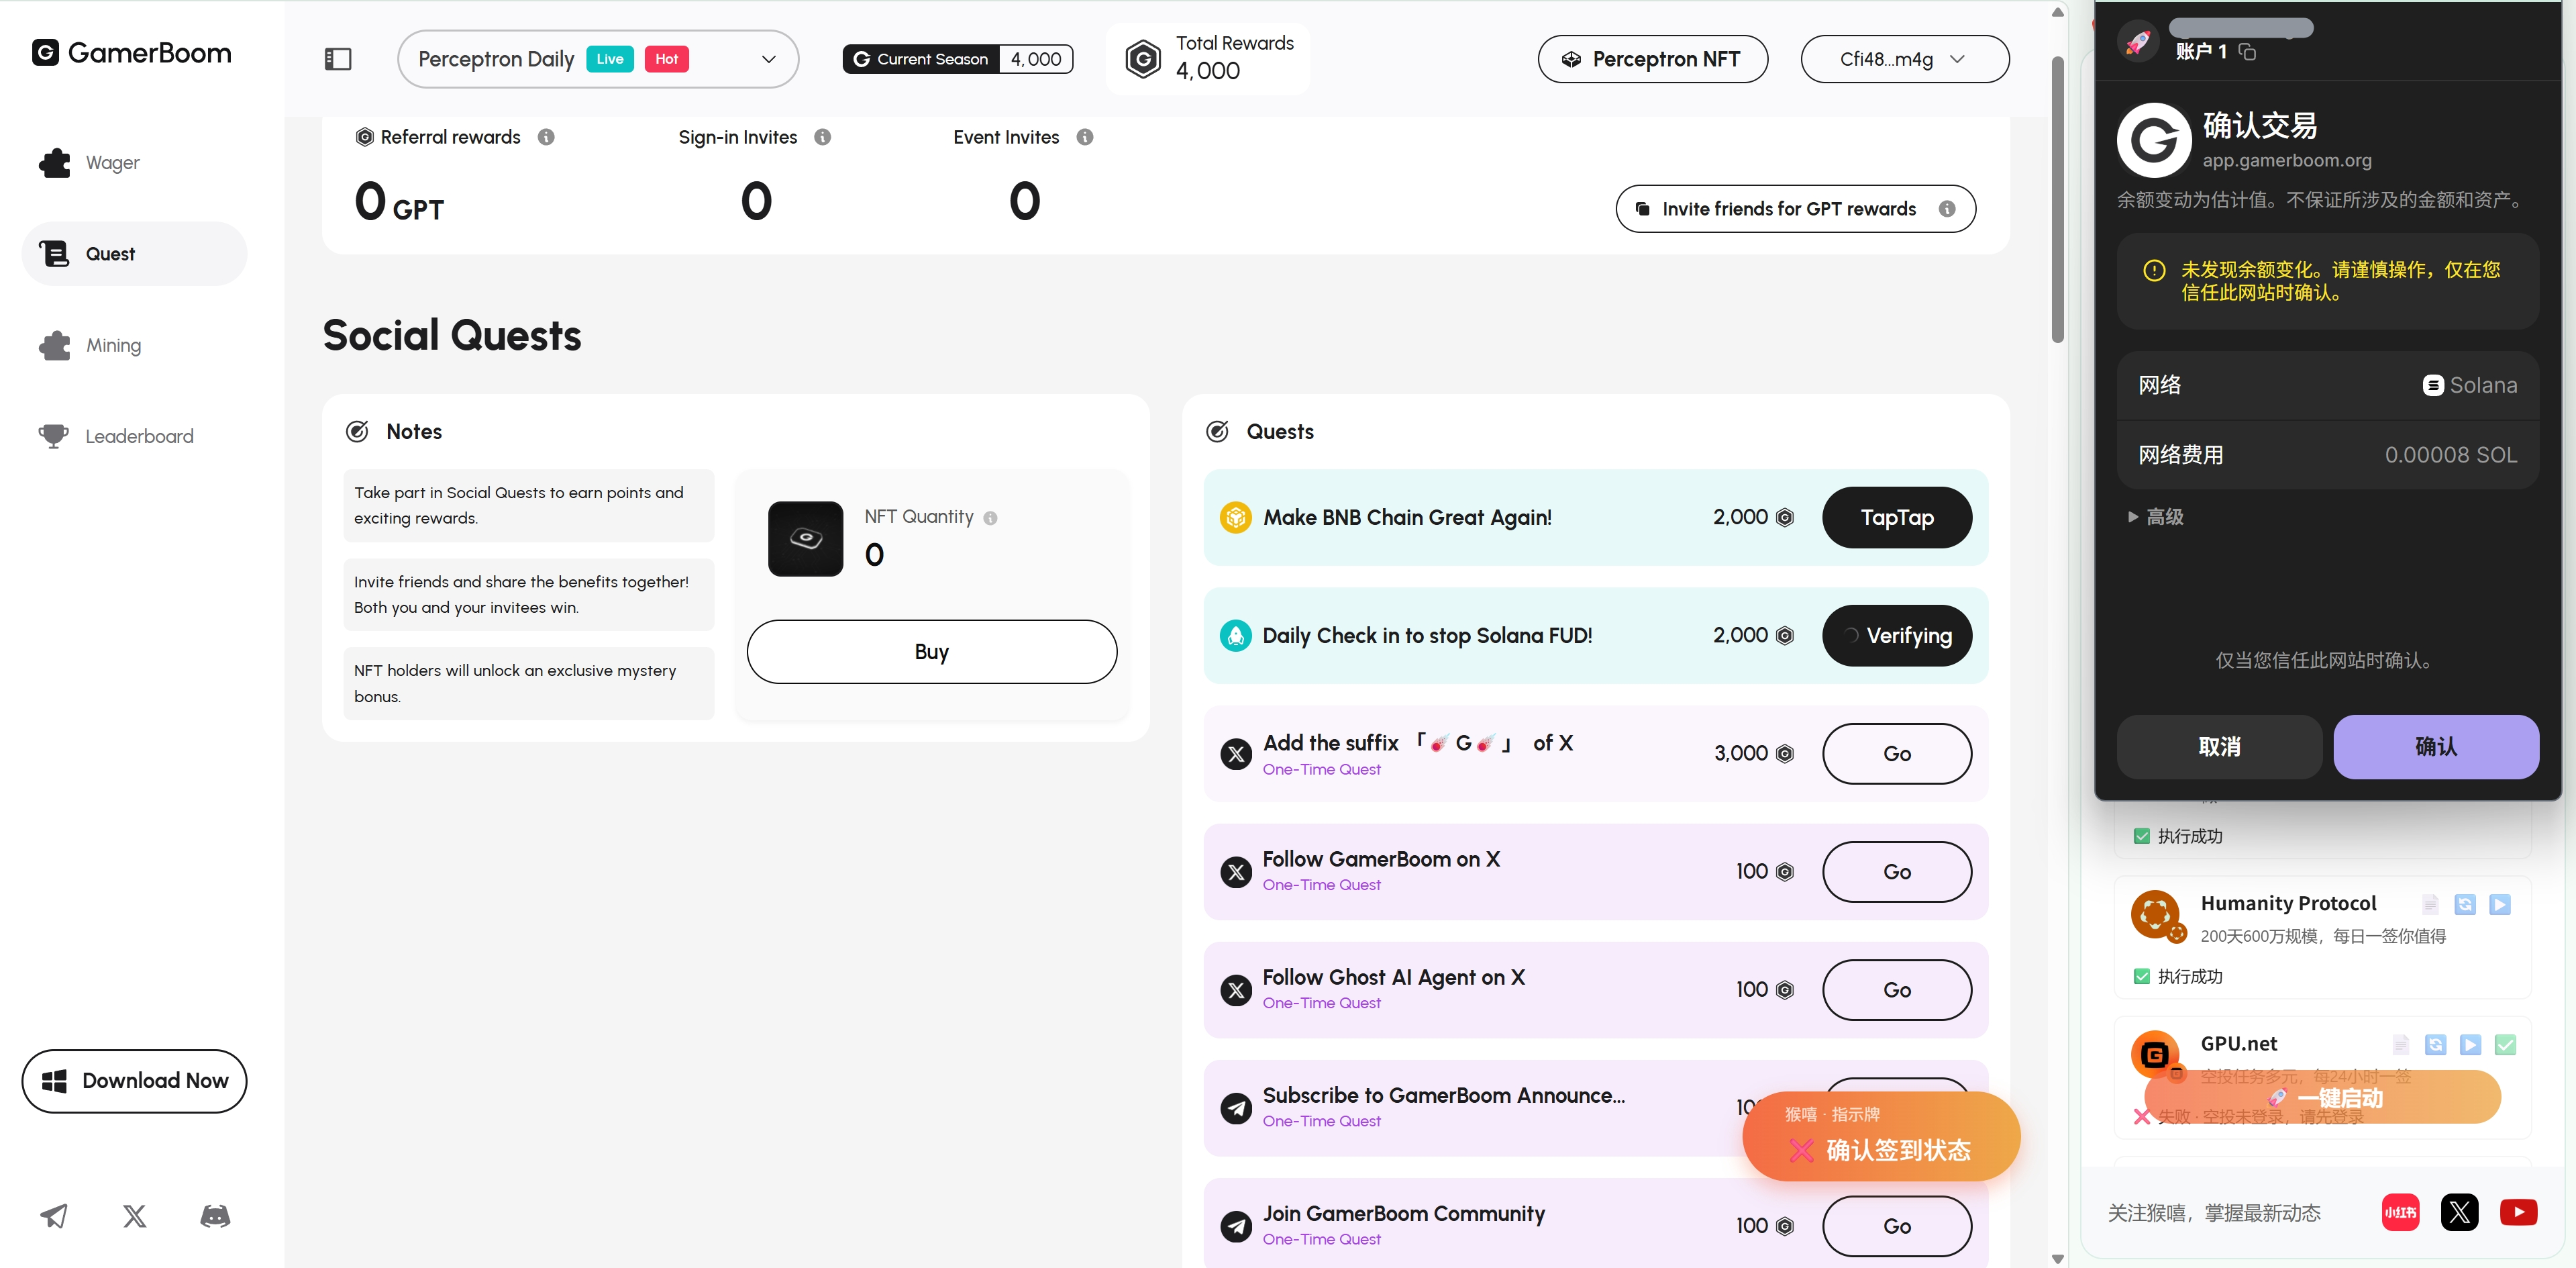This screenshot has height=1268, width=2576.
Task: Click the Telegram icon of Join Community quest
Action: [x=1236, y=1226]
